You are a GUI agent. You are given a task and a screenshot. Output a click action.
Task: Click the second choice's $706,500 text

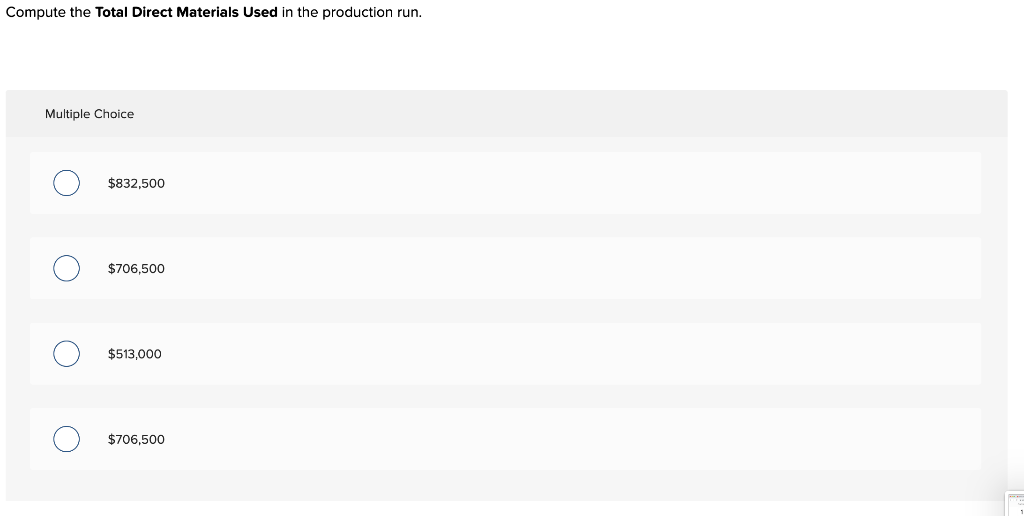tap(136, 269)
